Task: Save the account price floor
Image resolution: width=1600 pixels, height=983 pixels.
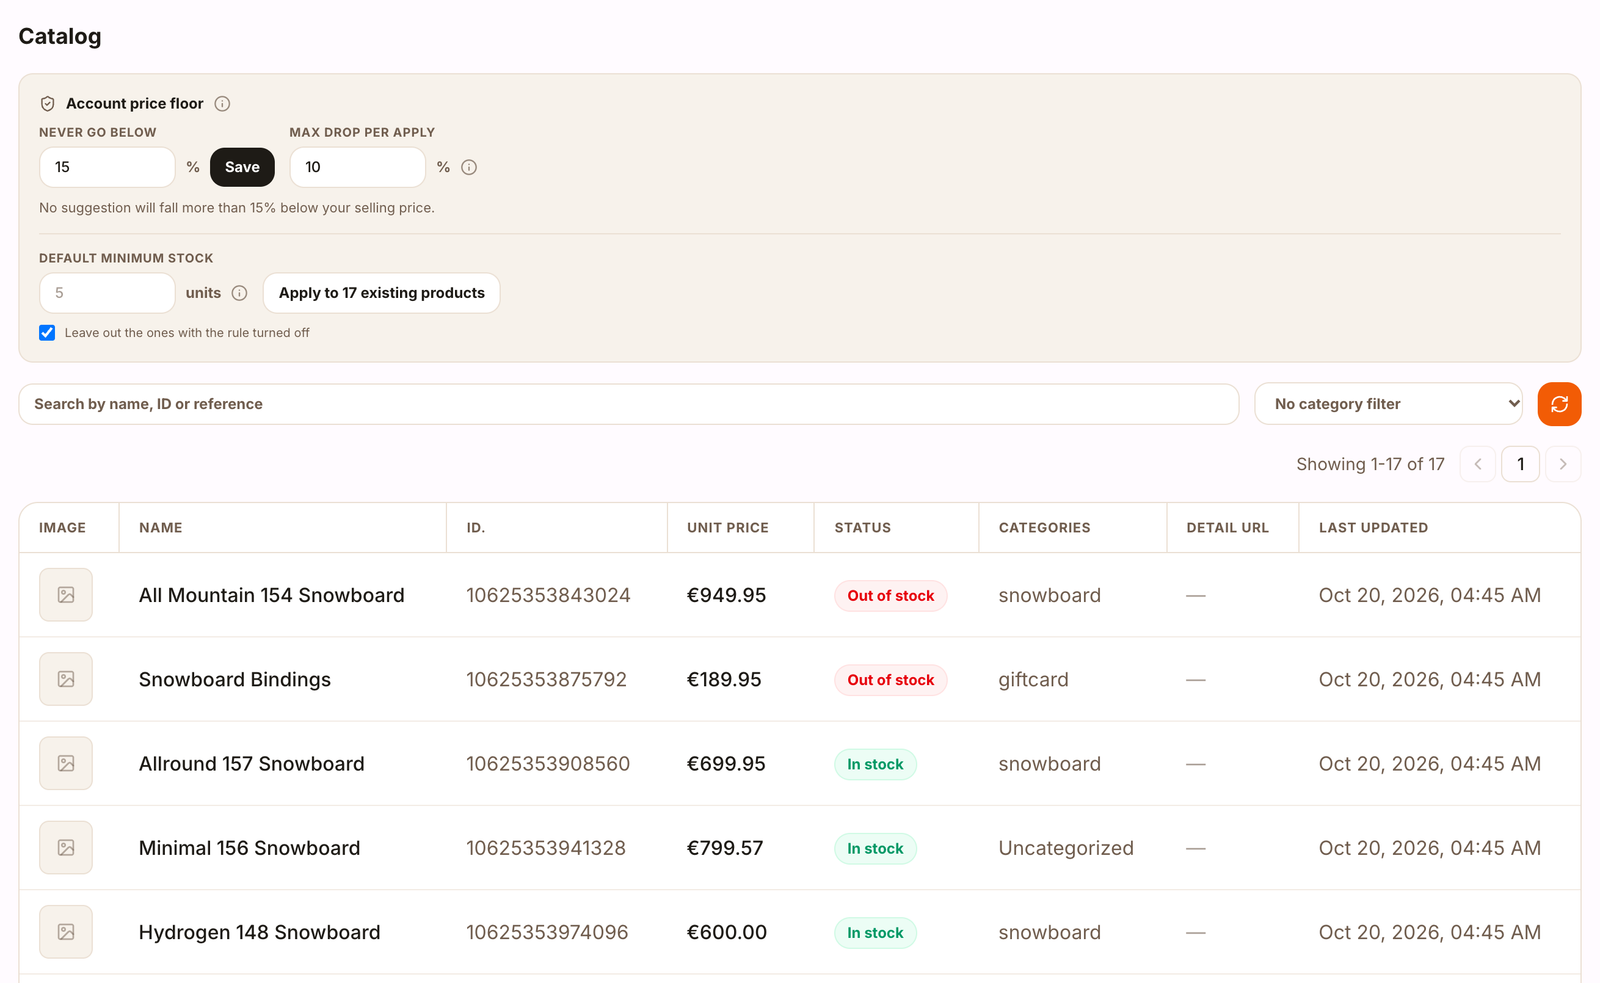Action: (x=242, y=167)
